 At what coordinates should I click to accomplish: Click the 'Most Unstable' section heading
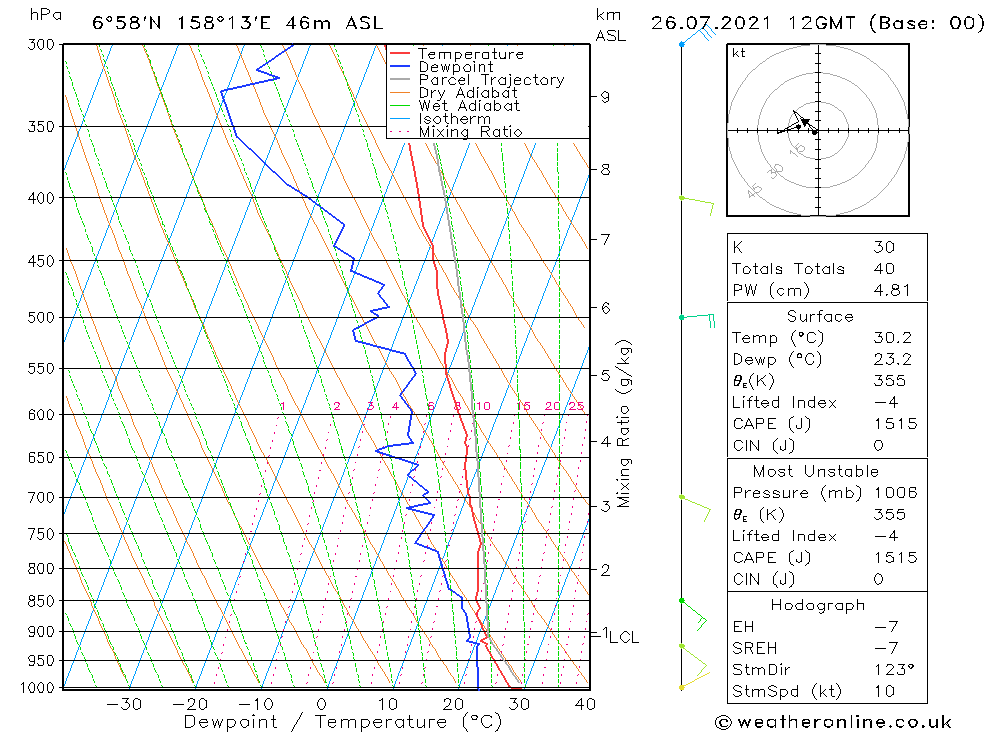[816, 471]
